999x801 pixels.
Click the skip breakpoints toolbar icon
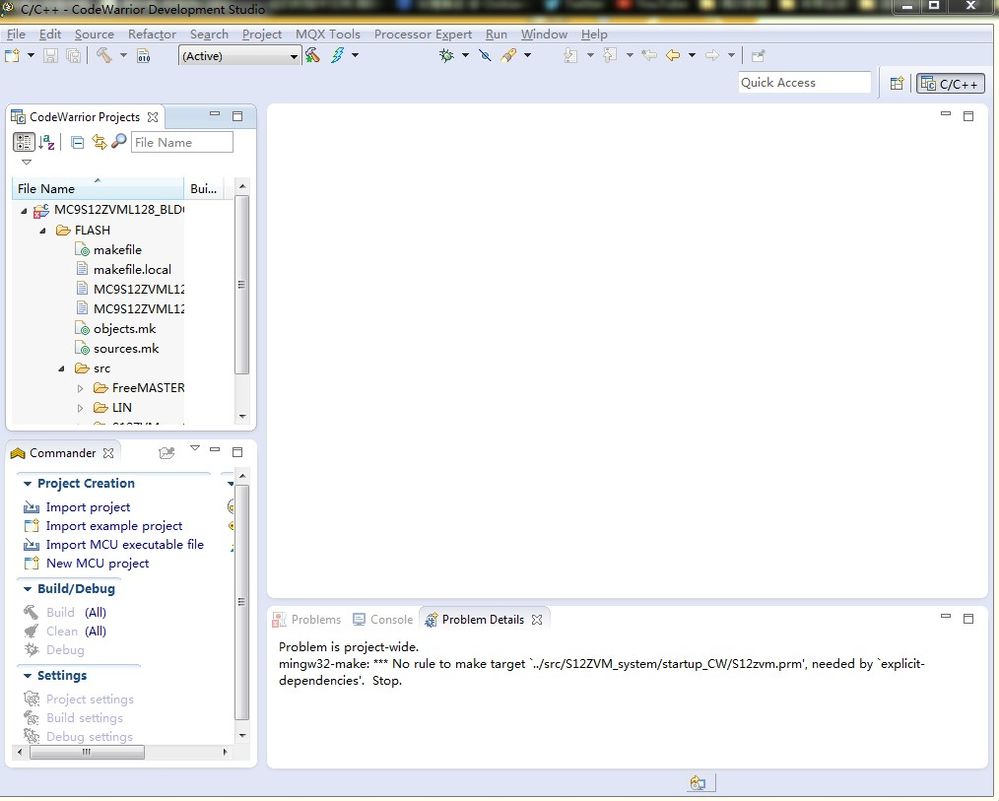point(485,55)
